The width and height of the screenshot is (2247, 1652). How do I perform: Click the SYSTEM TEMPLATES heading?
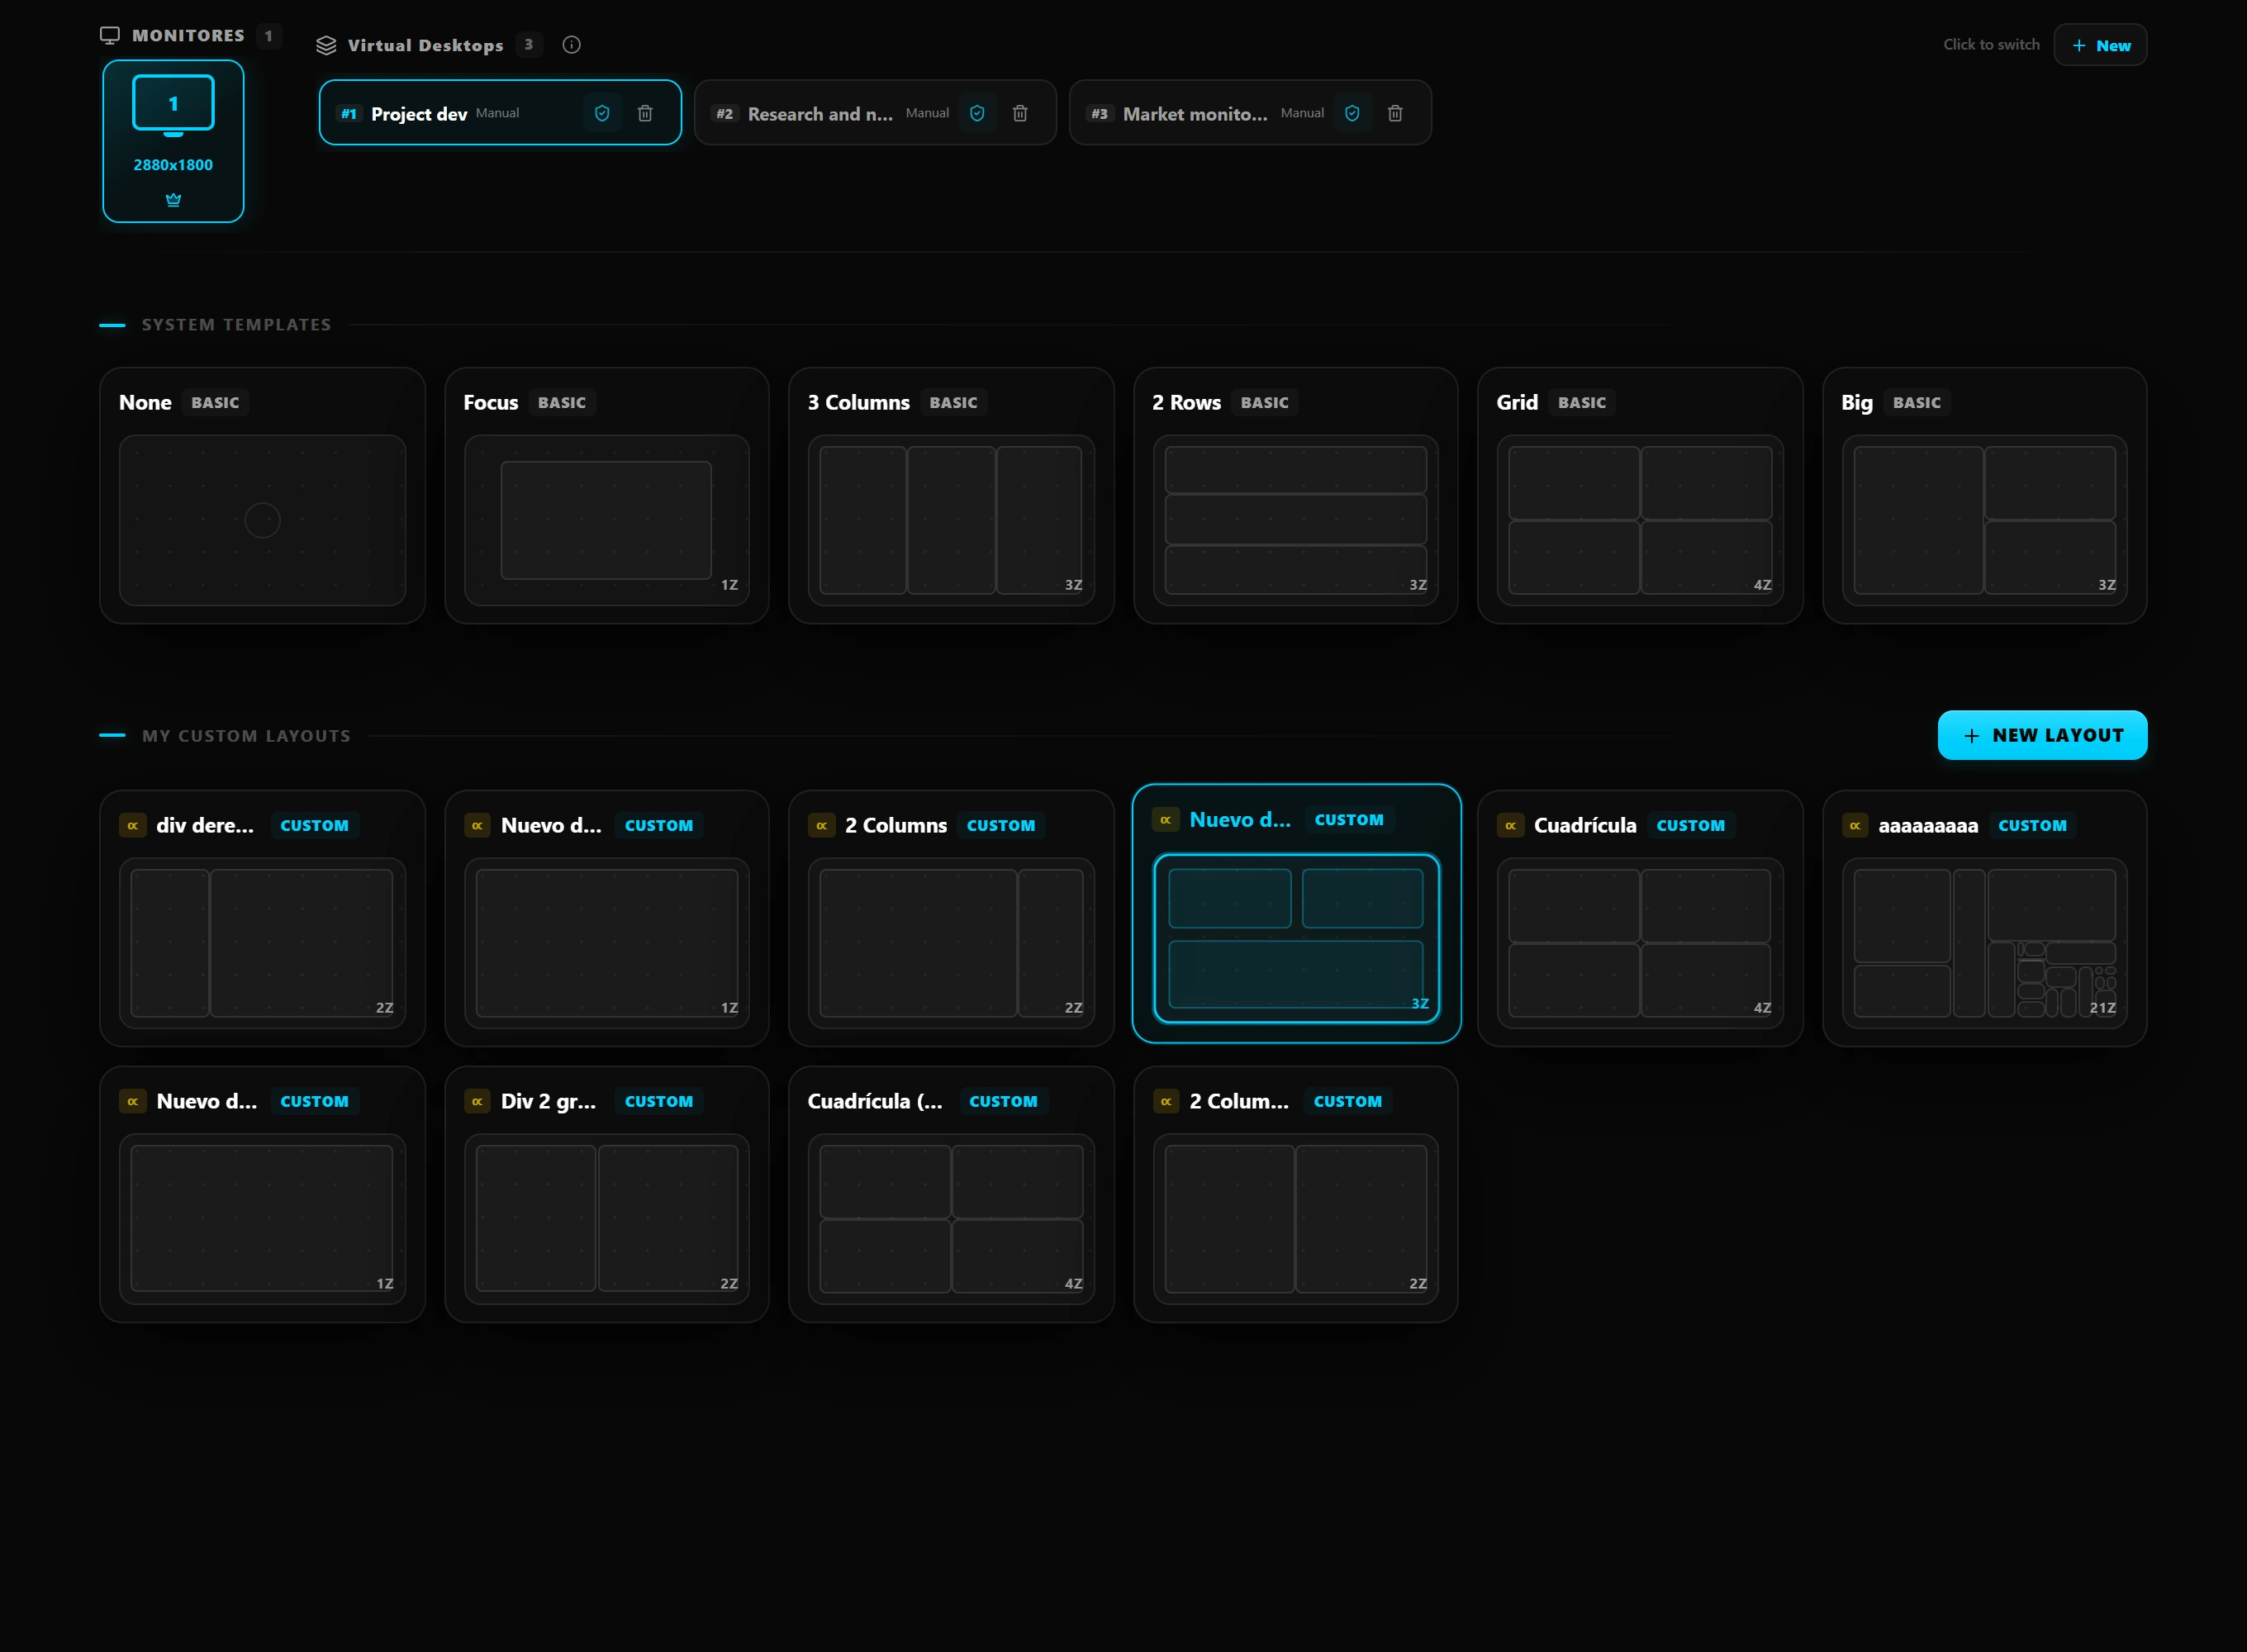(236, 324)
